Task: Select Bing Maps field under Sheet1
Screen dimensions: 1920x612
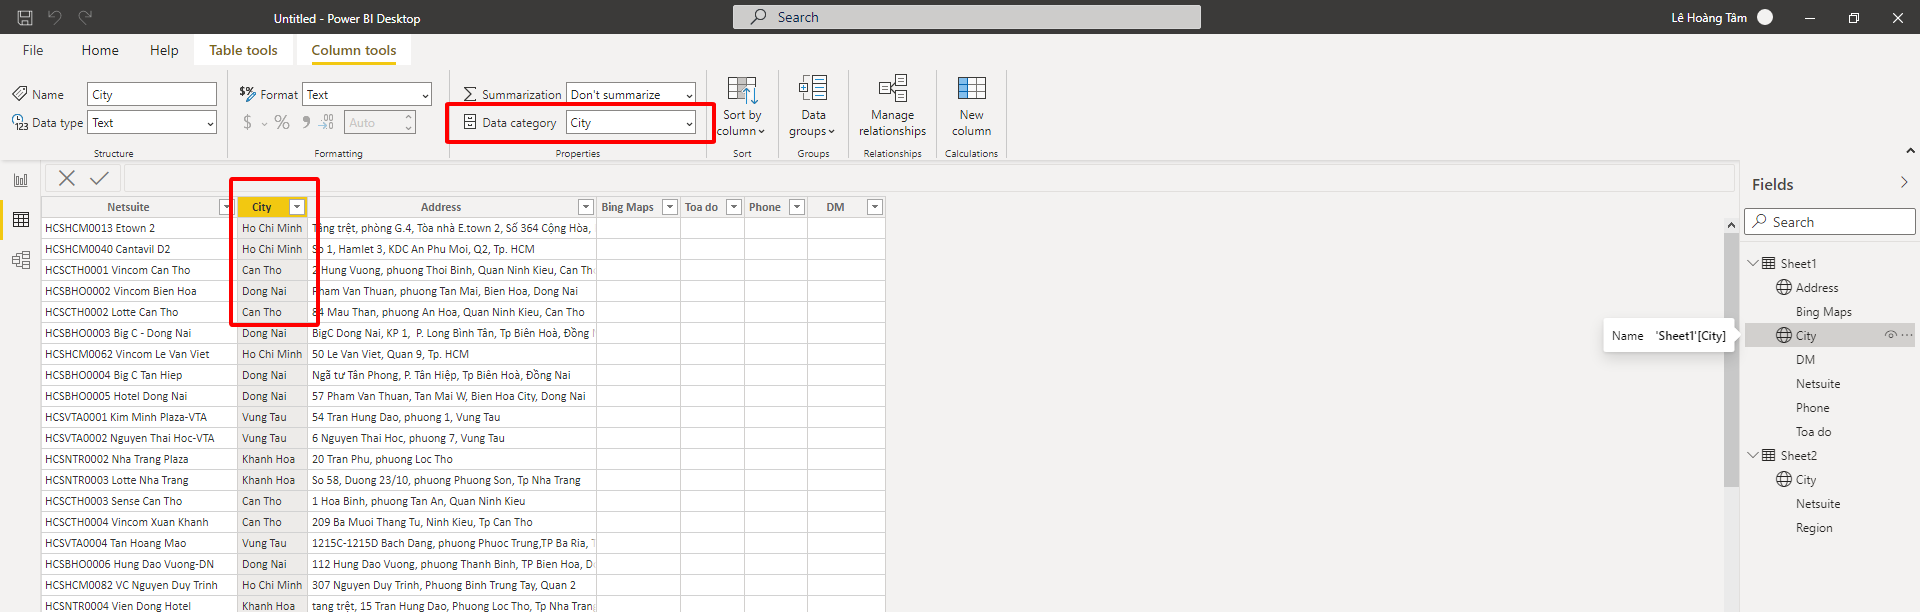Action: pyautogui.click(x=1823, y=311)
